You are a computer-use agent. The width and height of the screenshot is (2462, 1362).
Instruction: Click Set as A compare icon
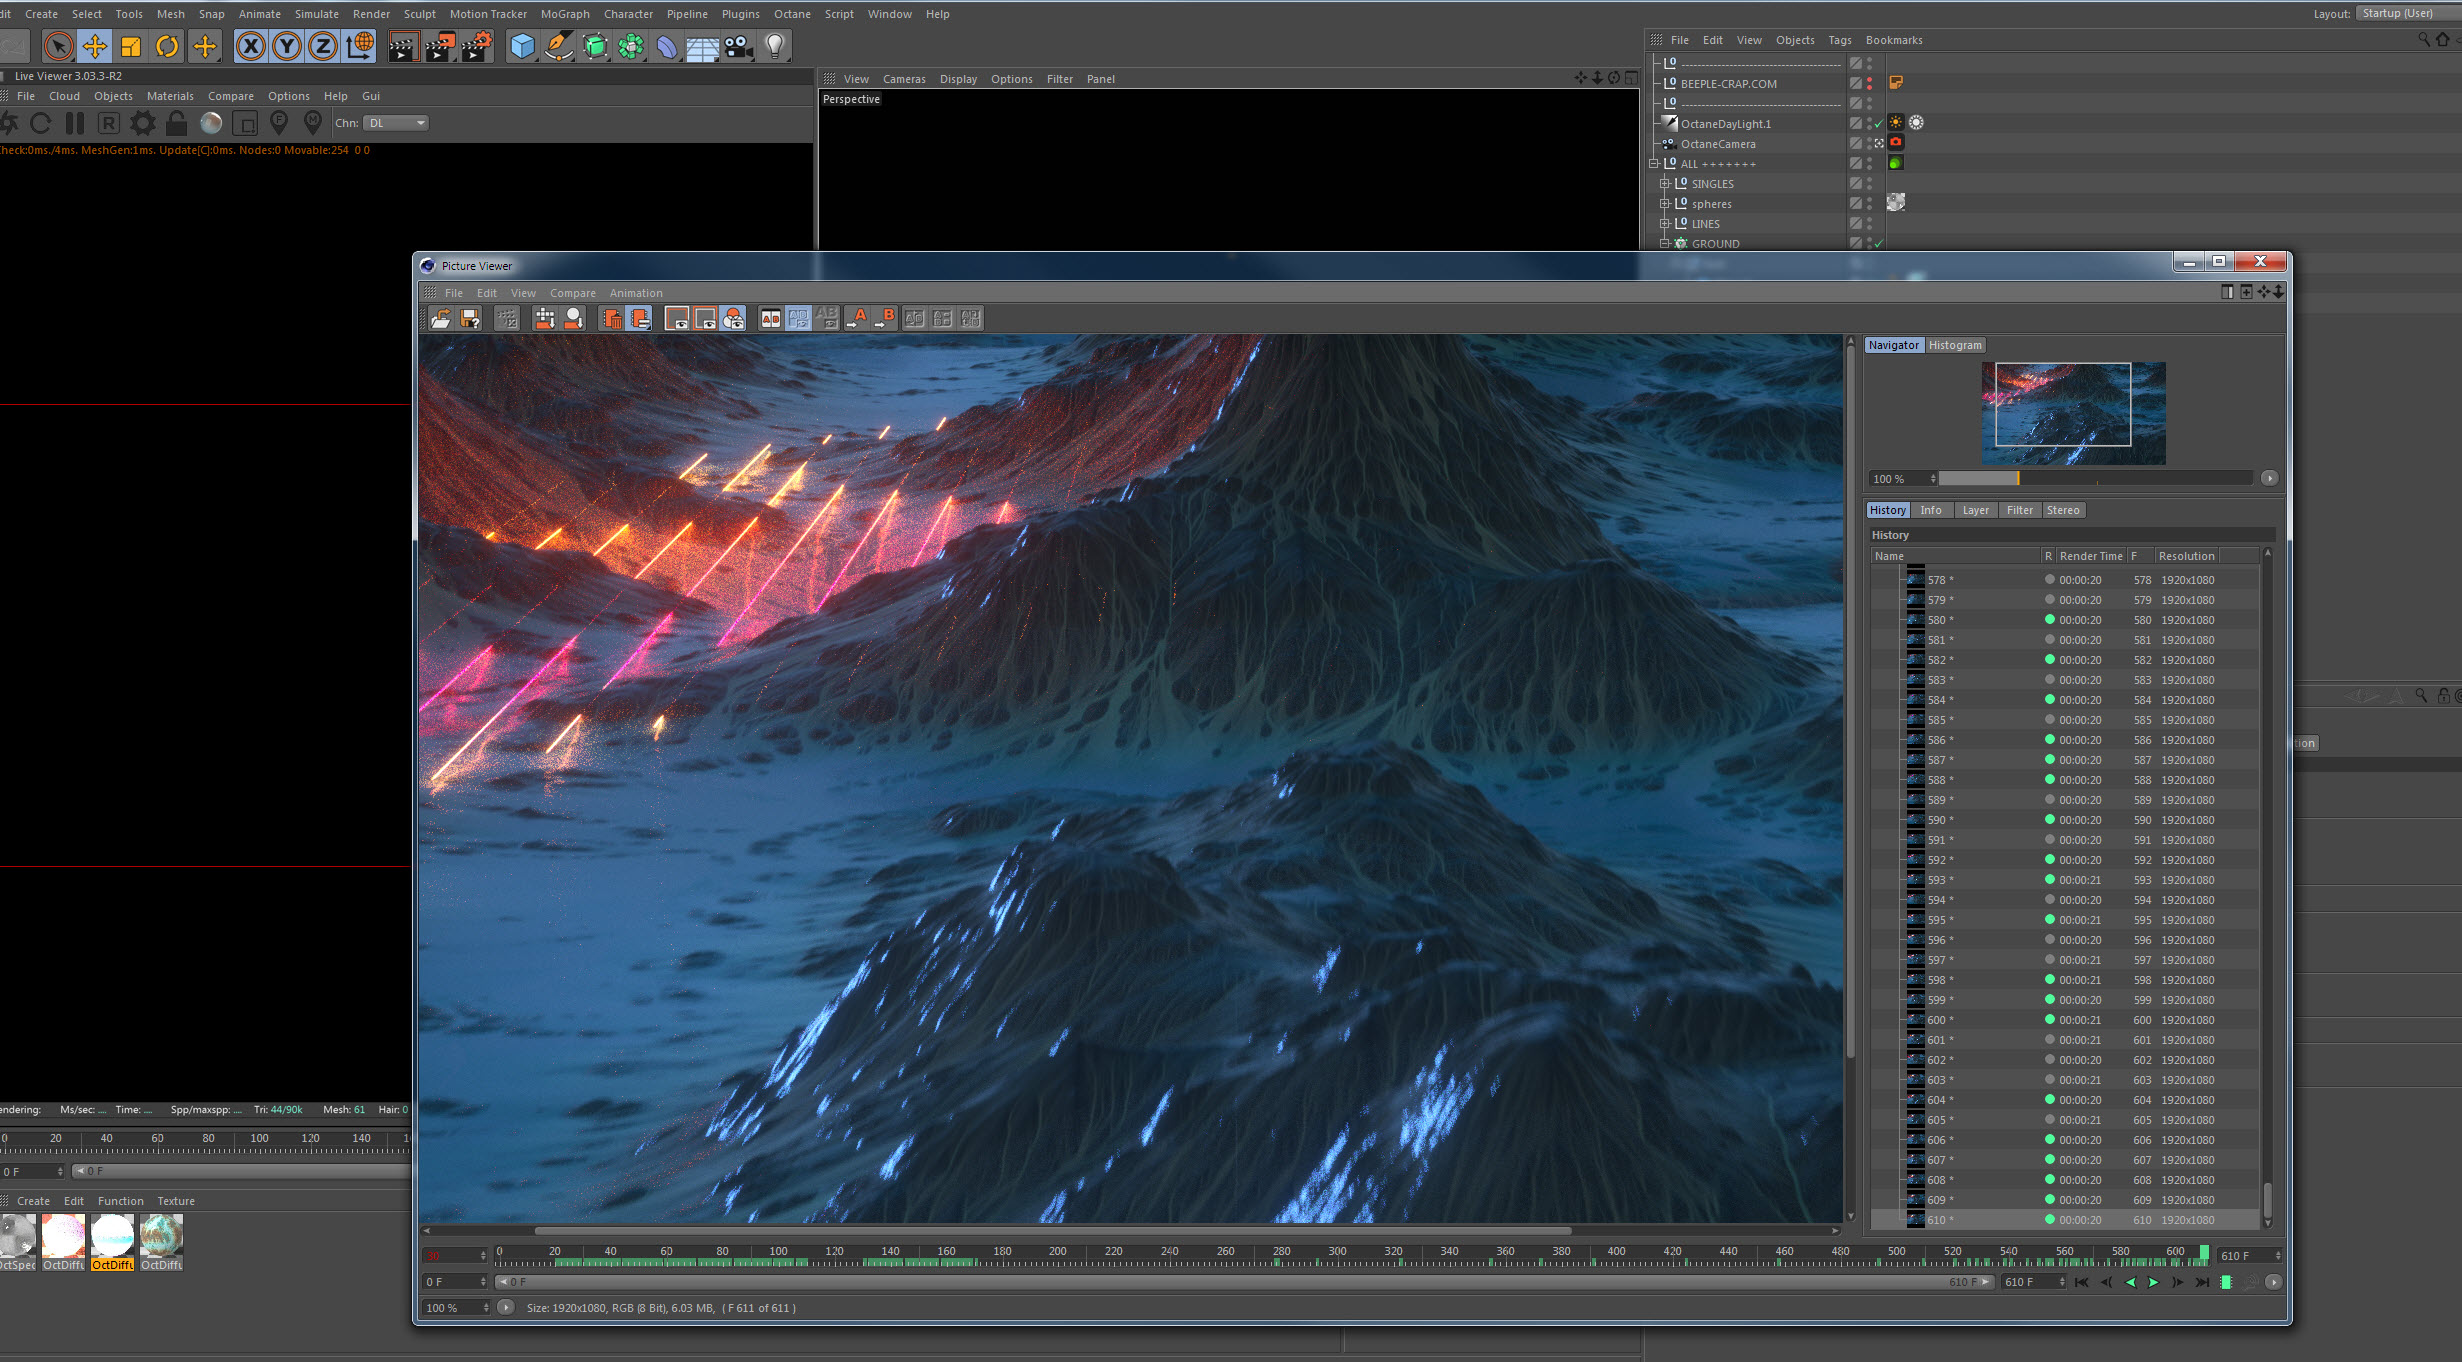(857, 318)
